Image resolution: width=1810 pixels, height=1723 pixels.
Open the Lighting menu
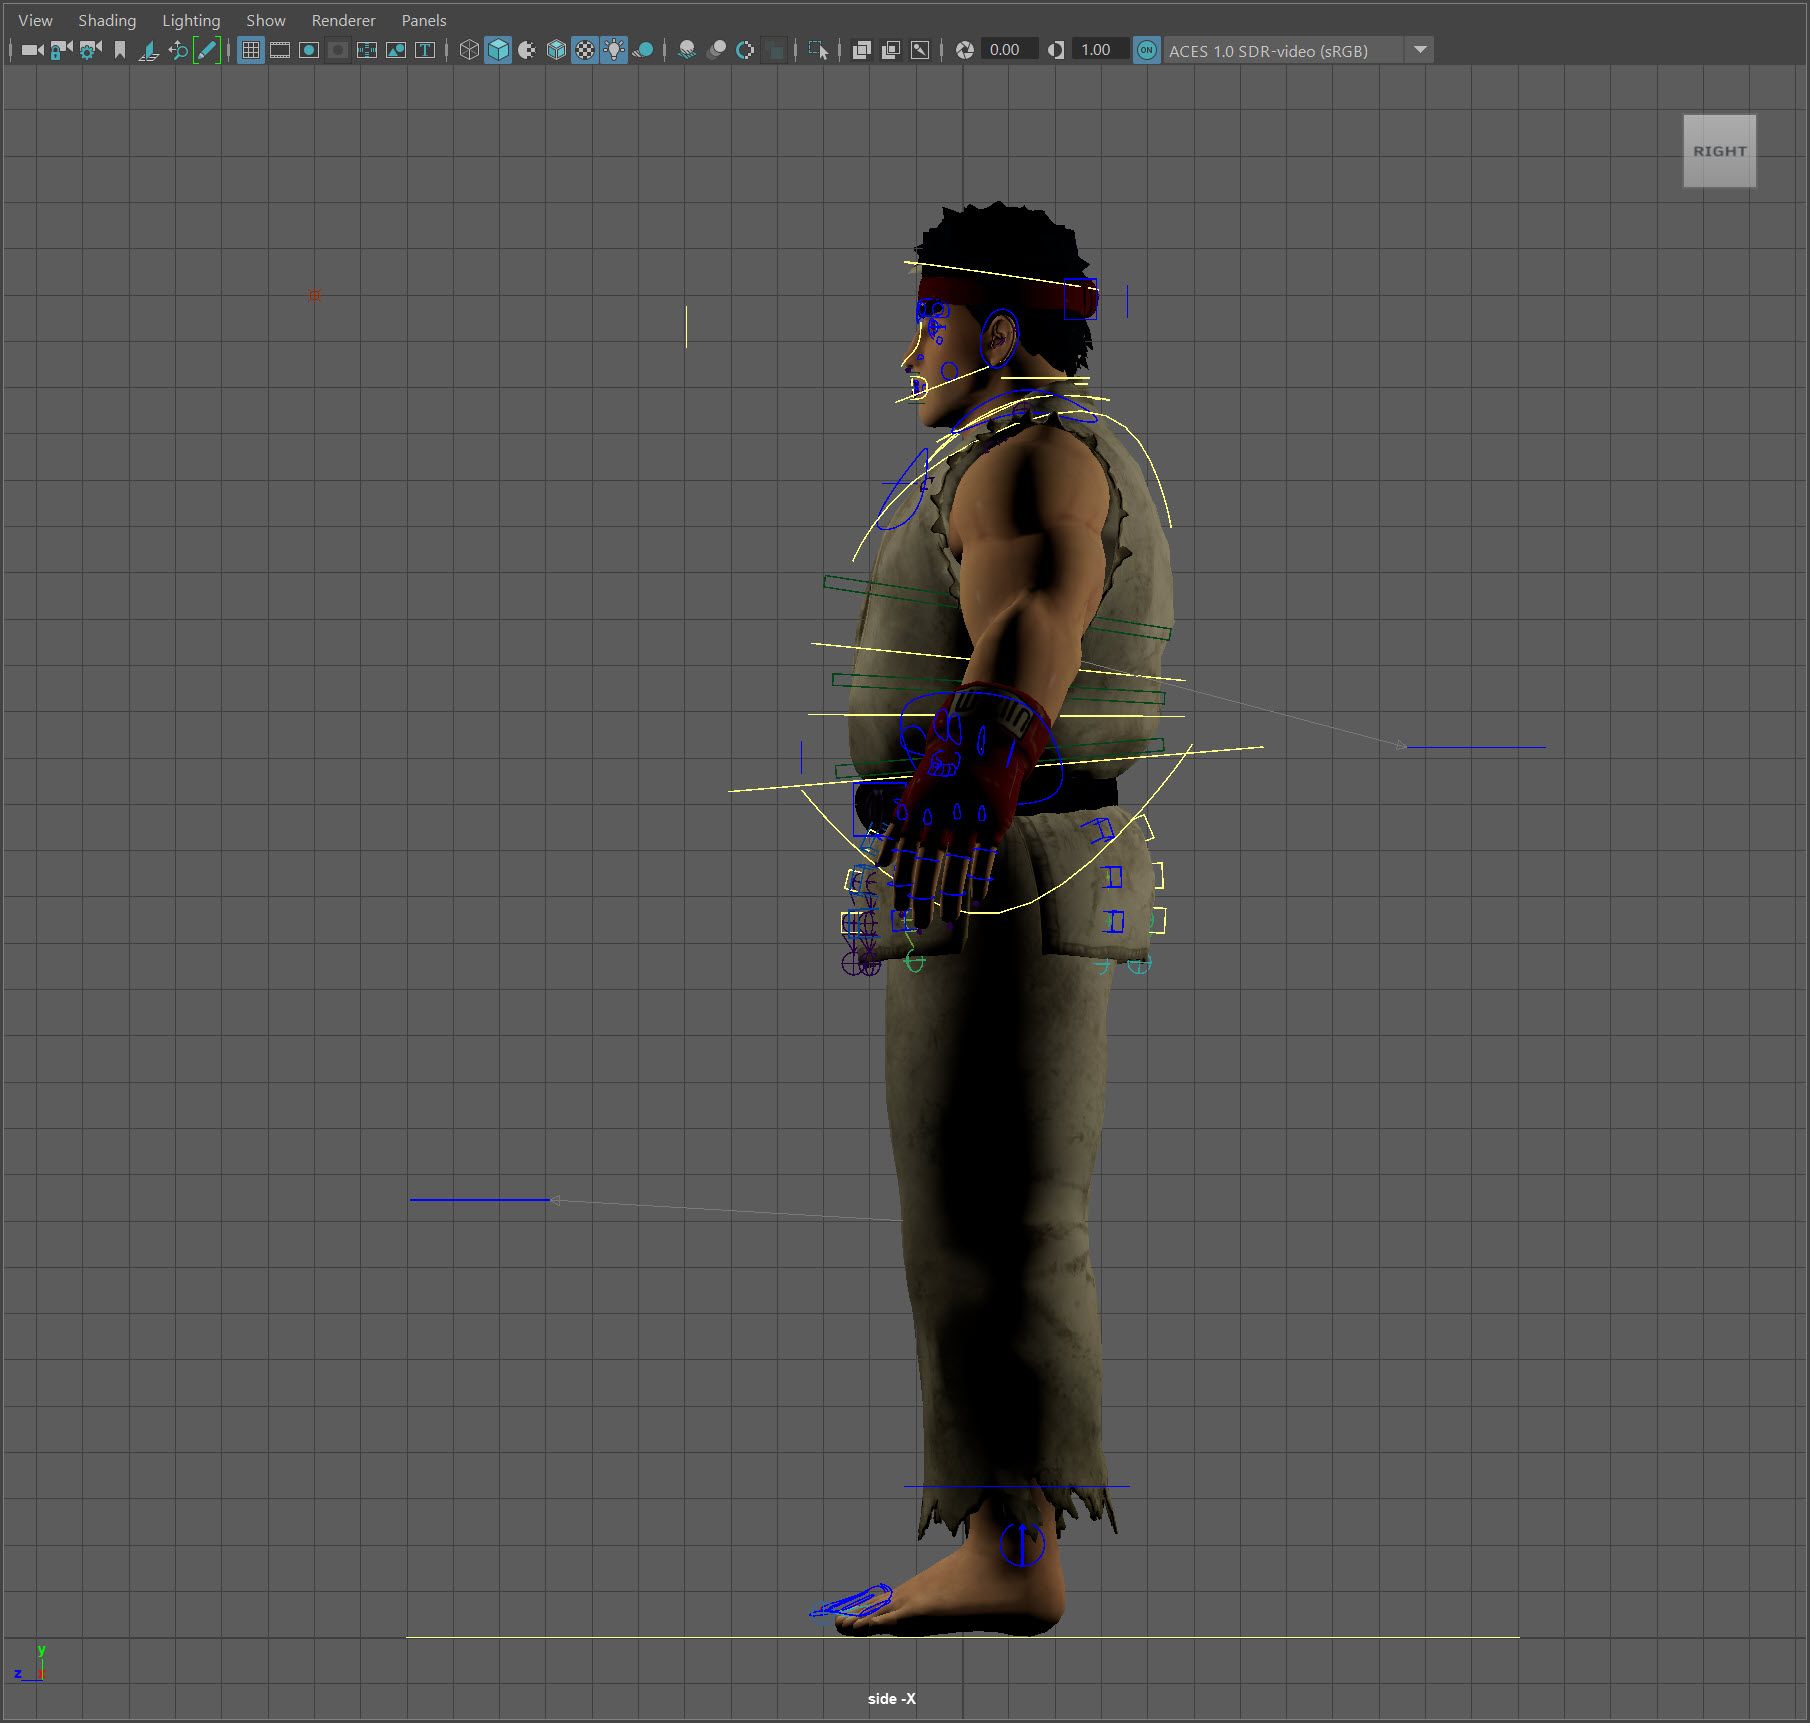(191, 20)
